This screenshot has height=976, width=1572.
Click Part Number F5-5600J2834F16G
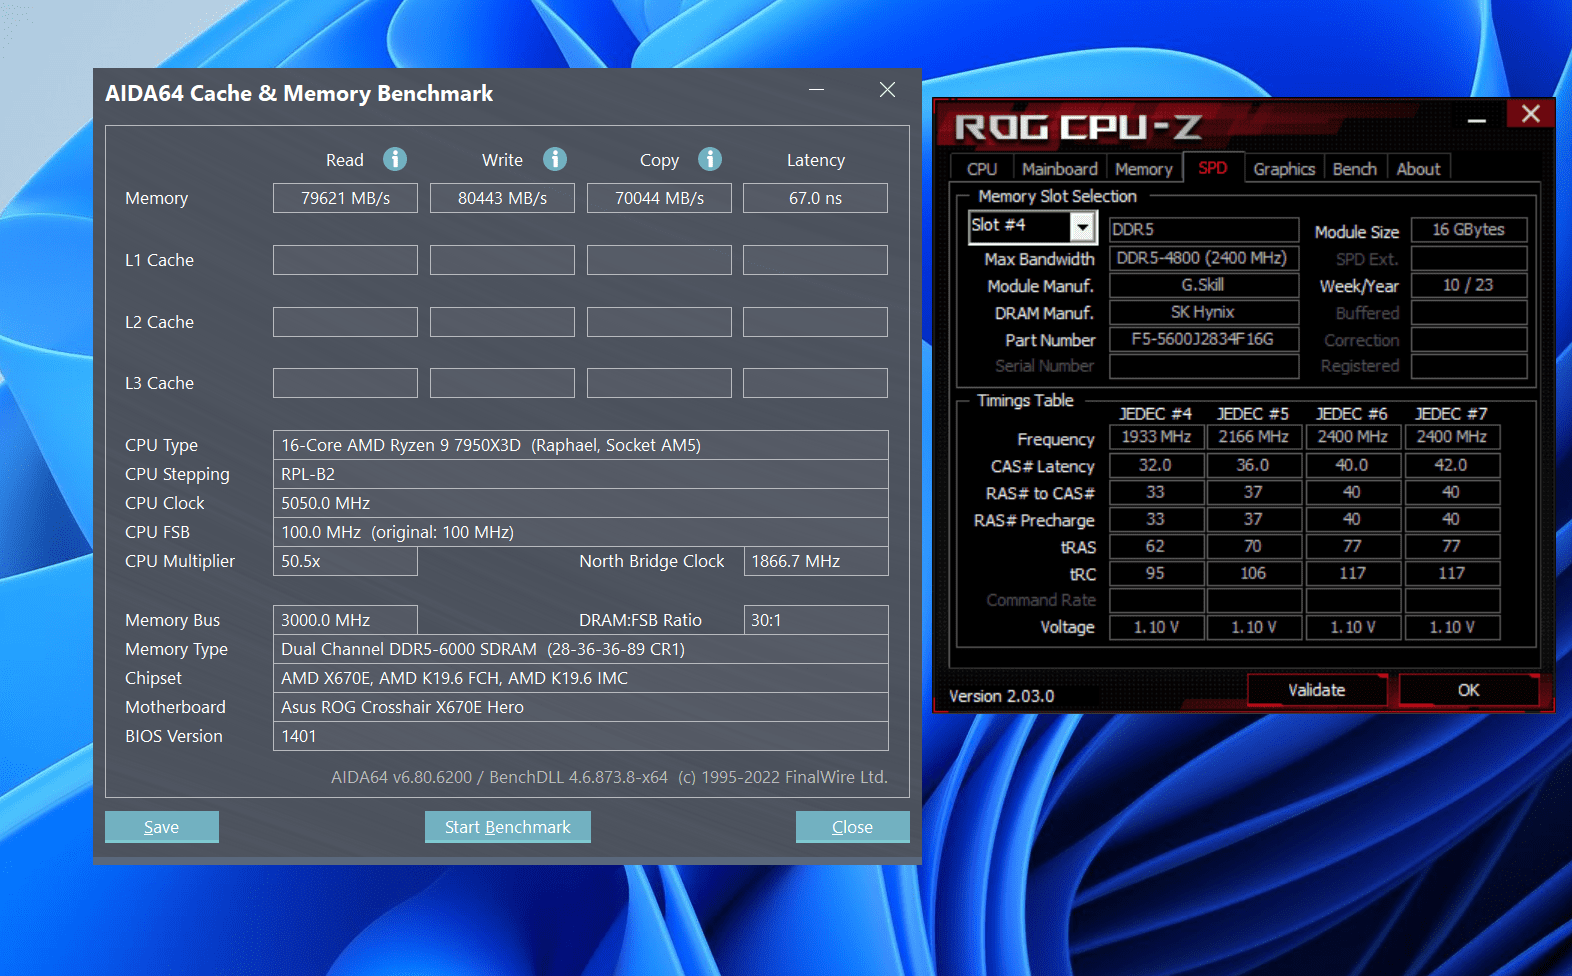(1204, 339)
